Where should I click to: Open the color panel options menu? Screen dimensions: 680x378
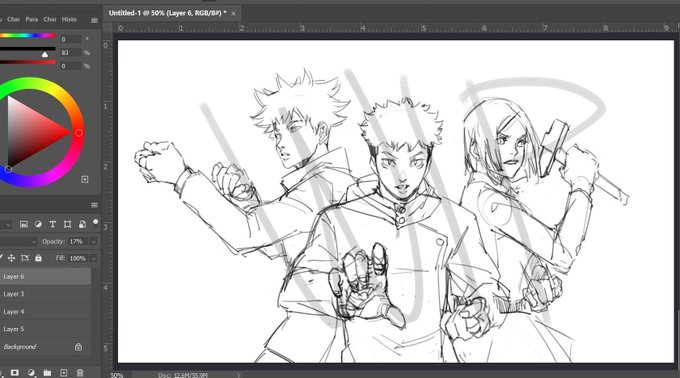pyautogui.click(x=94, y=20)
